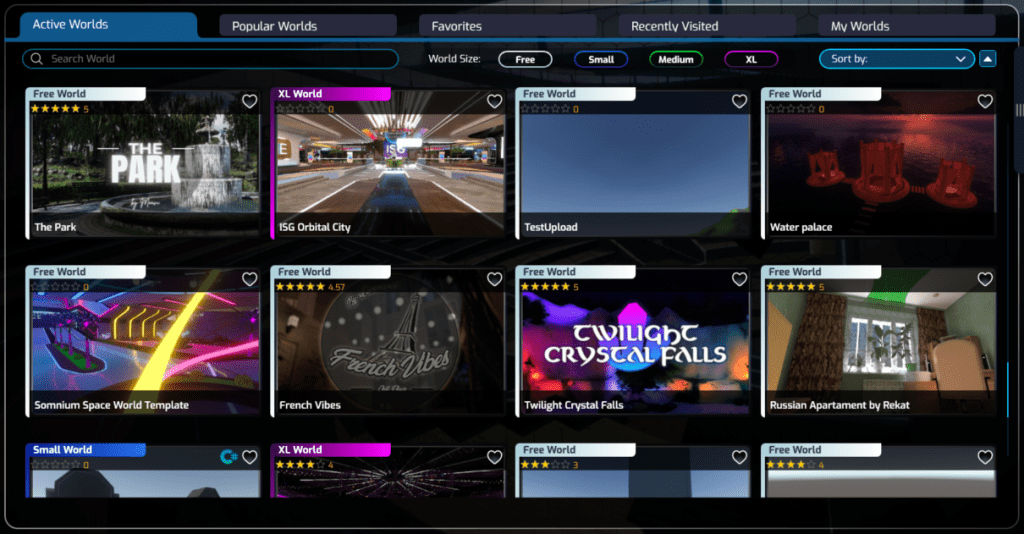Toggle the Free world size filter

(x=525, y=59)
